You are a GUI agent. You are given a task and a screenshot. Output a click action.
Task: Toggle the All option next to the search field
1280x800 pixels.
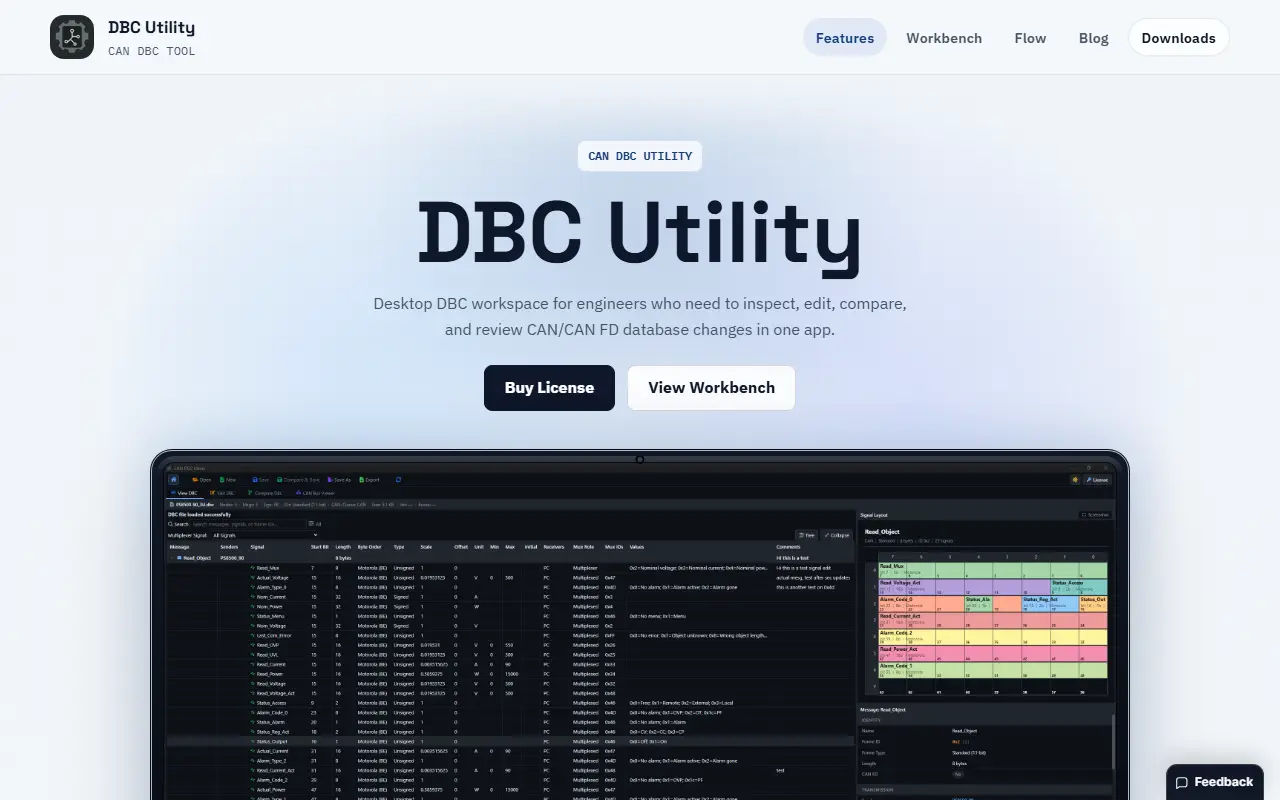click(x=315, y=524)
